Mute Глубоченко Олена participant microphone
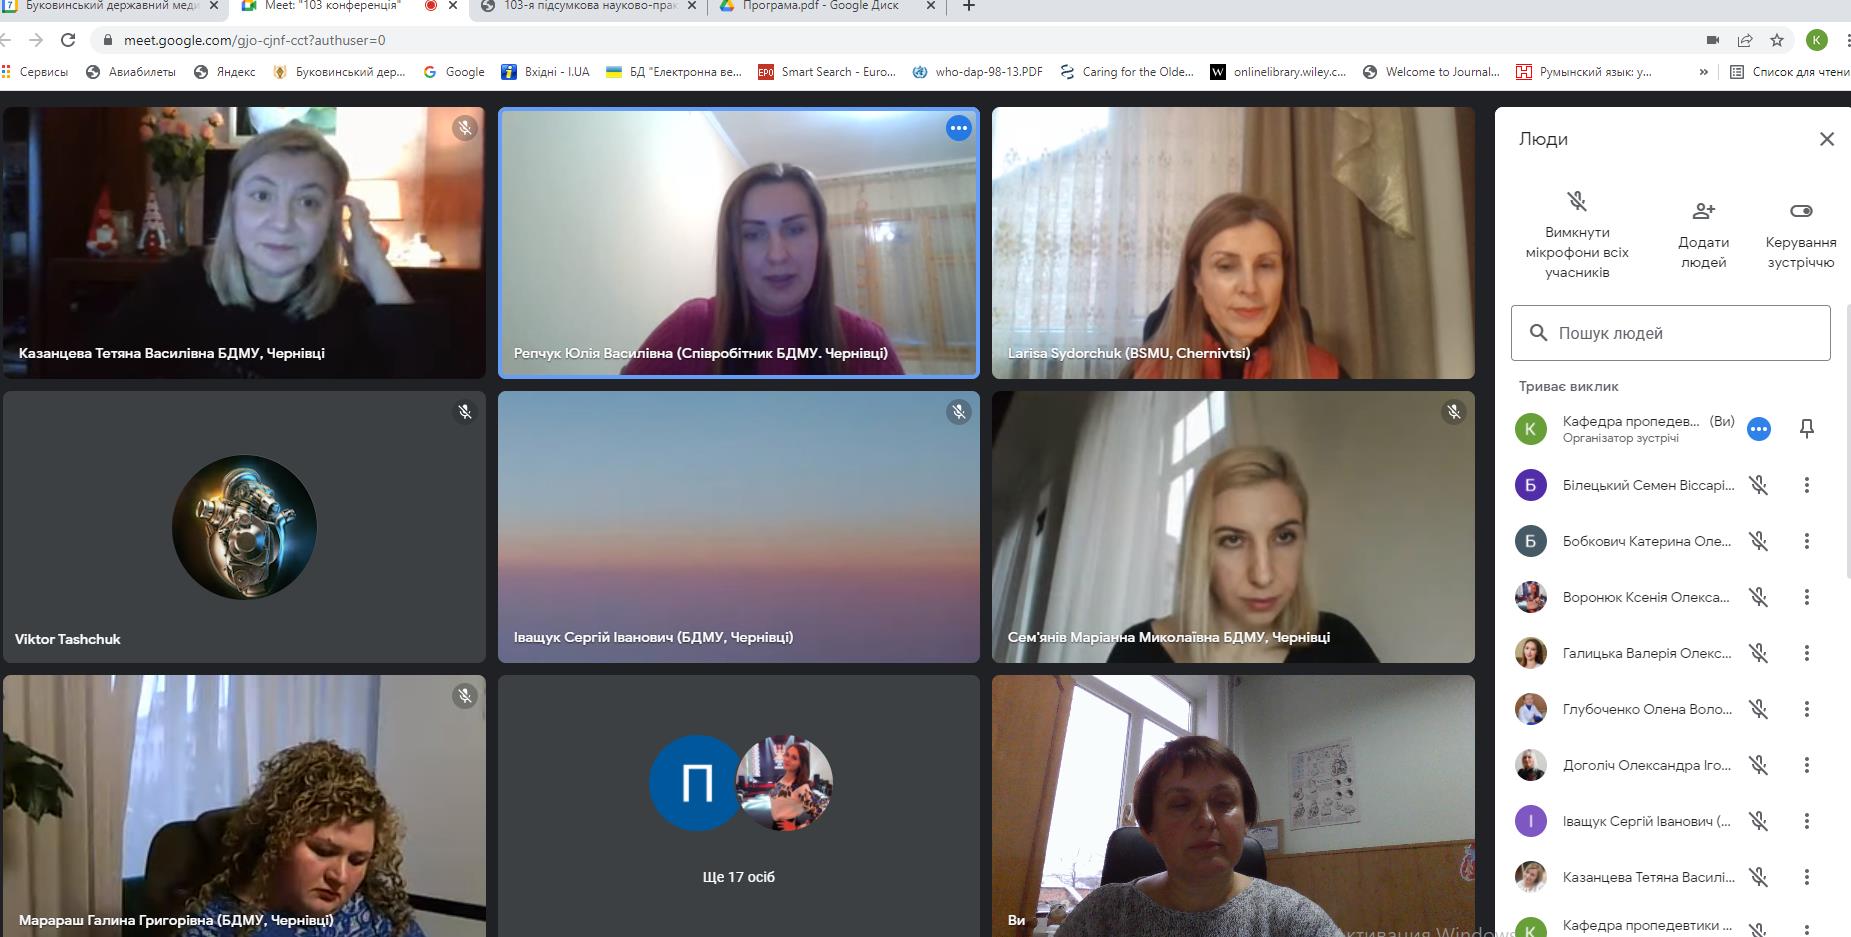Image resolution: width=1851 pixels, height=937 pixels. pyautogui.click(x=1759, y=709)
